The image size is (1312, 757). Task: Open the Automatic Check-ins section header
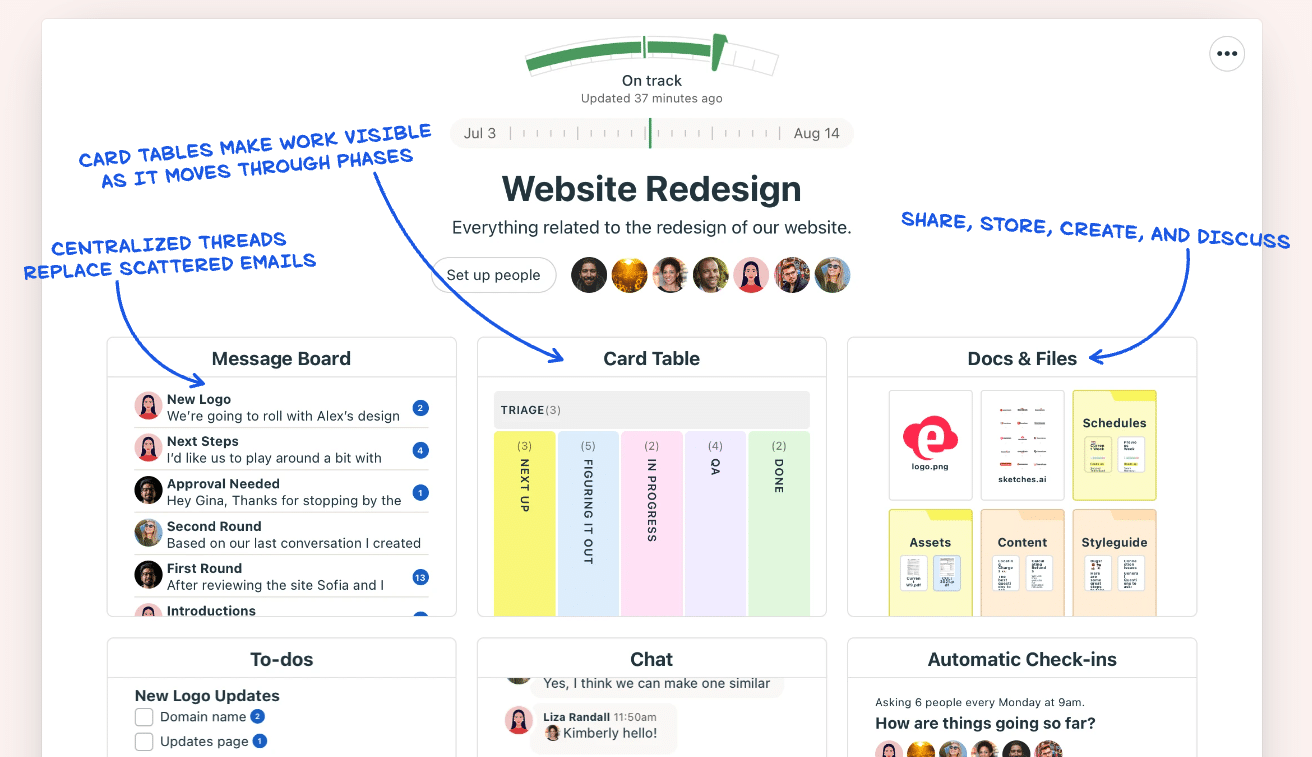(x=1021, y=659)
